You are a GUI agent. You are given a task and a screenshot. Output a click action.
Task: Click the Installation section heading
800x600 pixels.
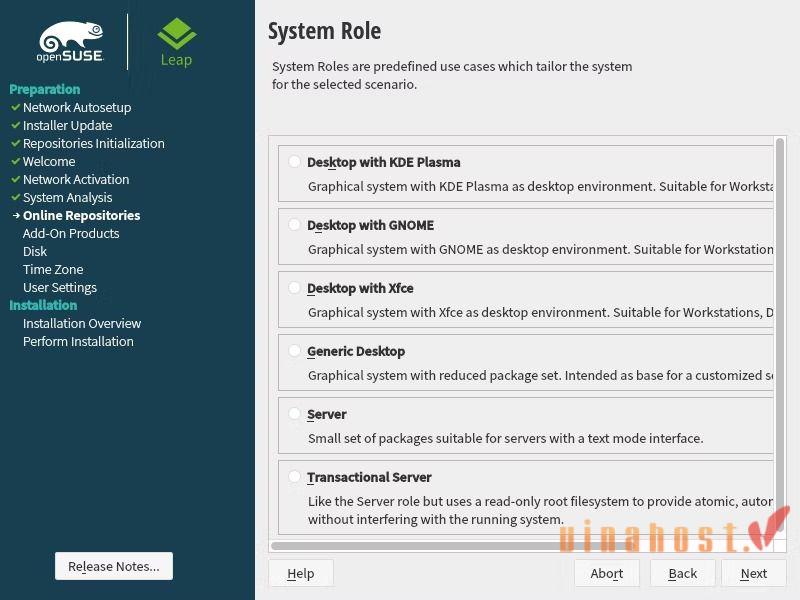point(43,305)
